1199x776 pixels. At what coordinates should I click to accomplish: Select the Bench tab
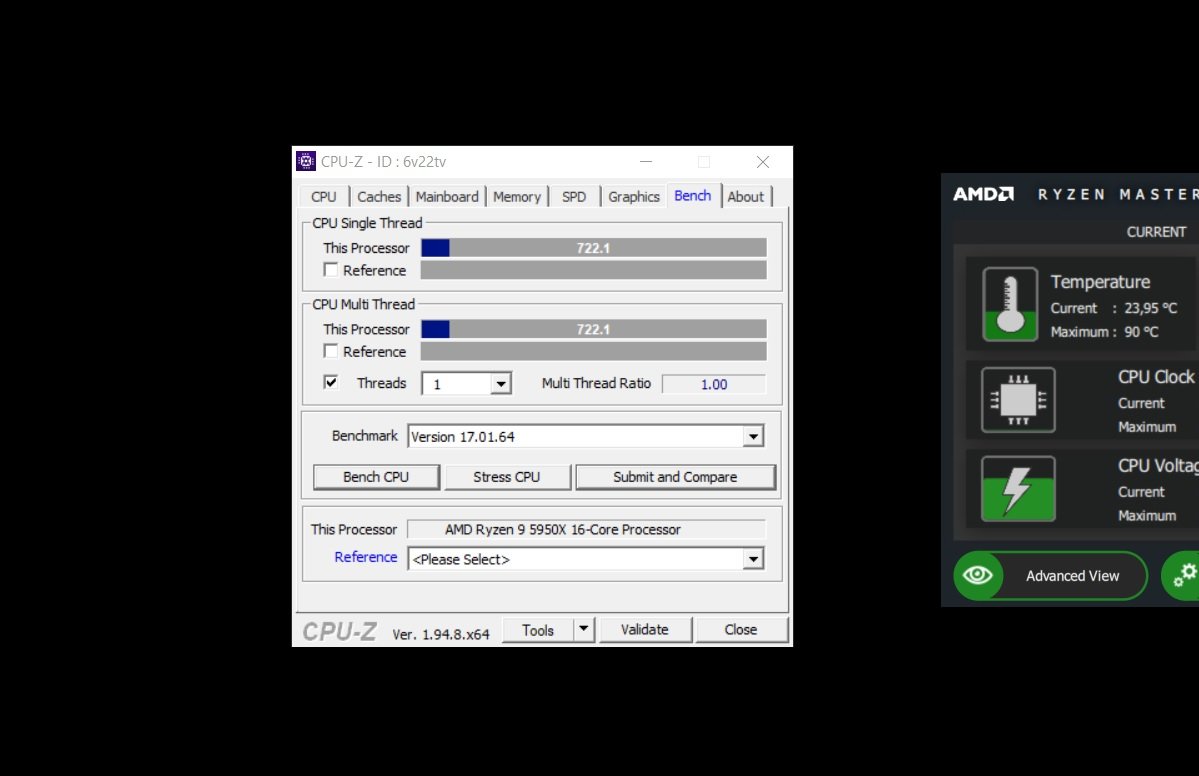(693, 196)
